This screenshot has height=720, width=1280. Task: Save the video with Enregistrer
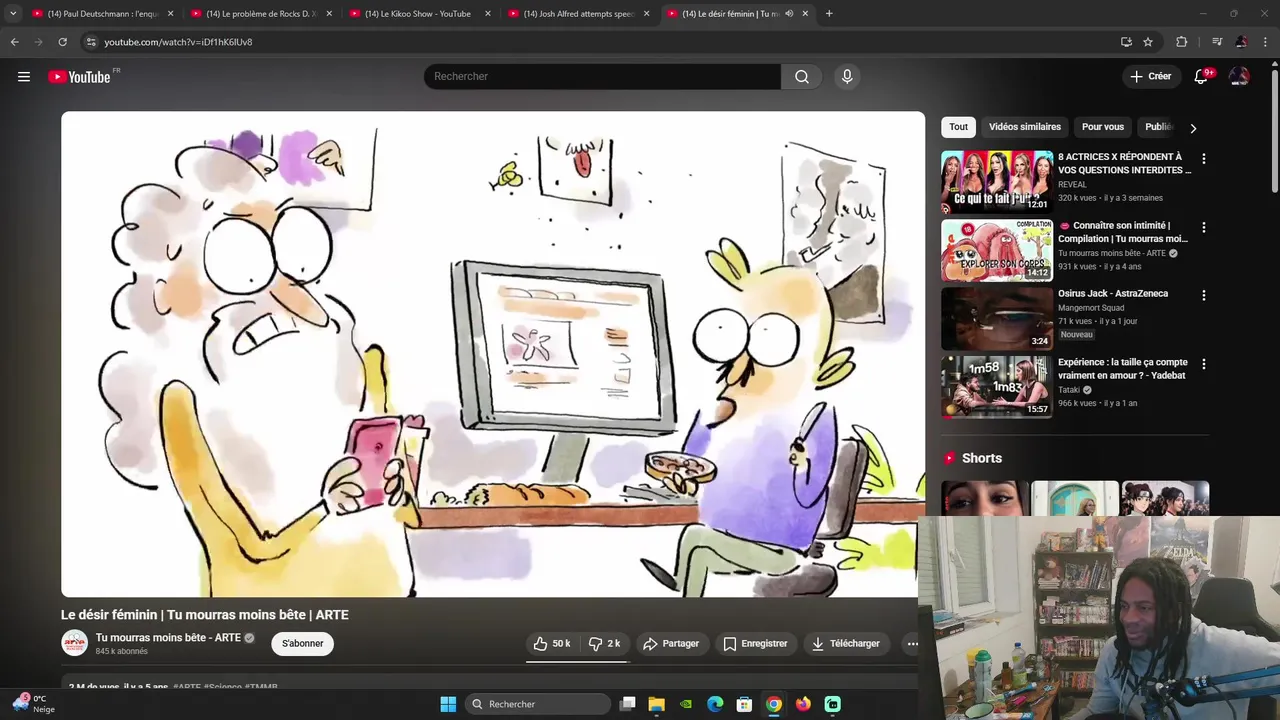pyautogui.click(x=756, y=644)
